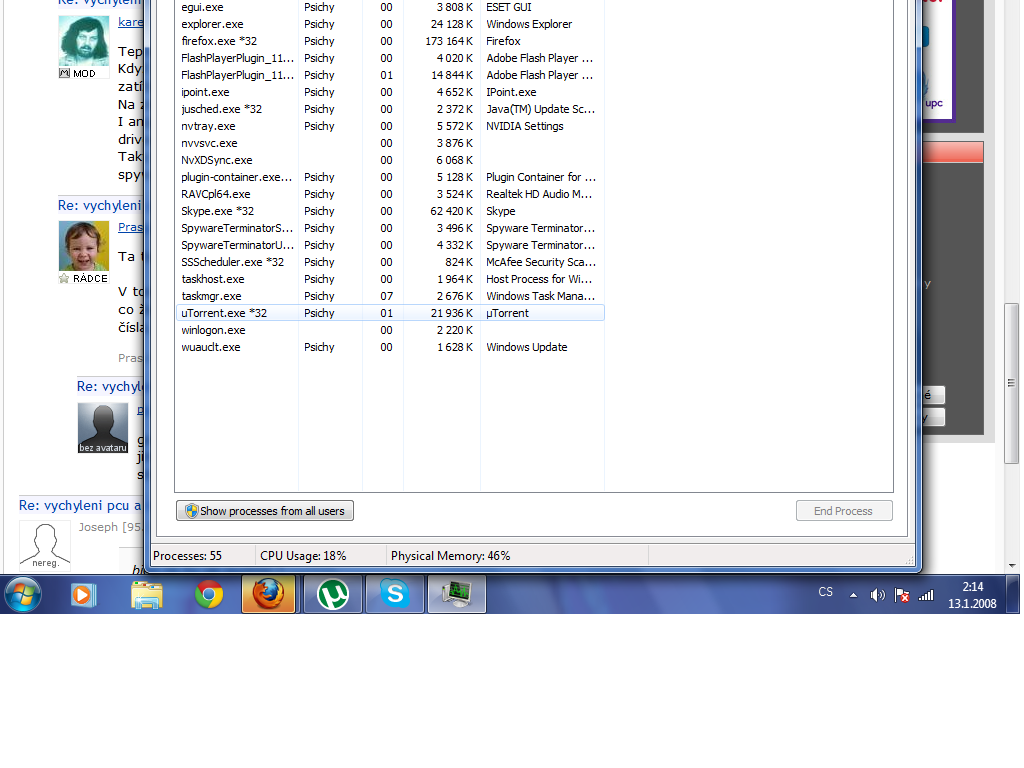The width and height of the screenshot is (1024, 768).
Task: Open the CS language indicator
Action: pos(825,592)
